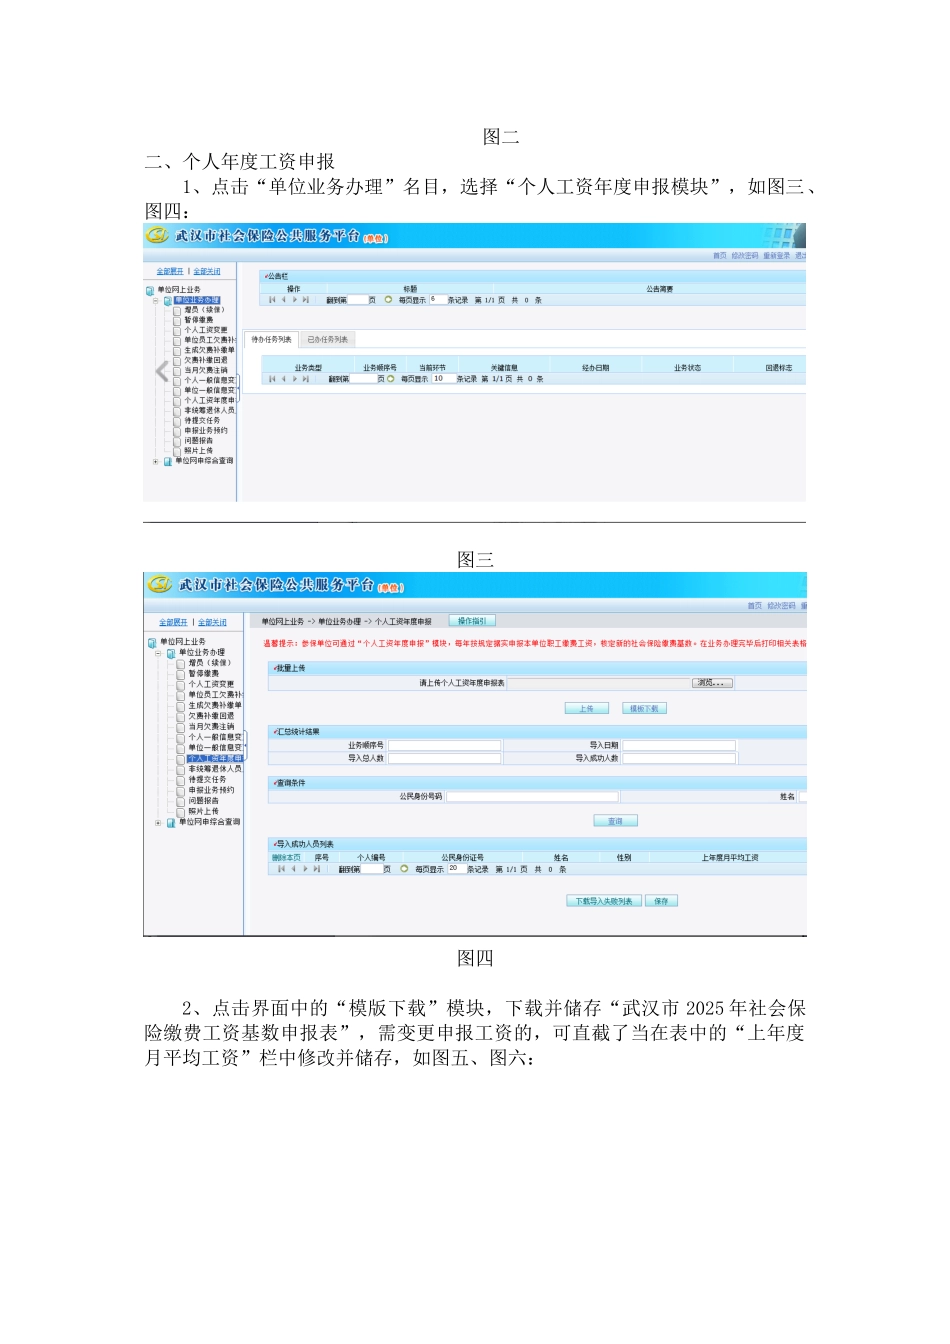Click document icon beside 问题报告 in 图四

pyautogui.click(x=181, y=801)
